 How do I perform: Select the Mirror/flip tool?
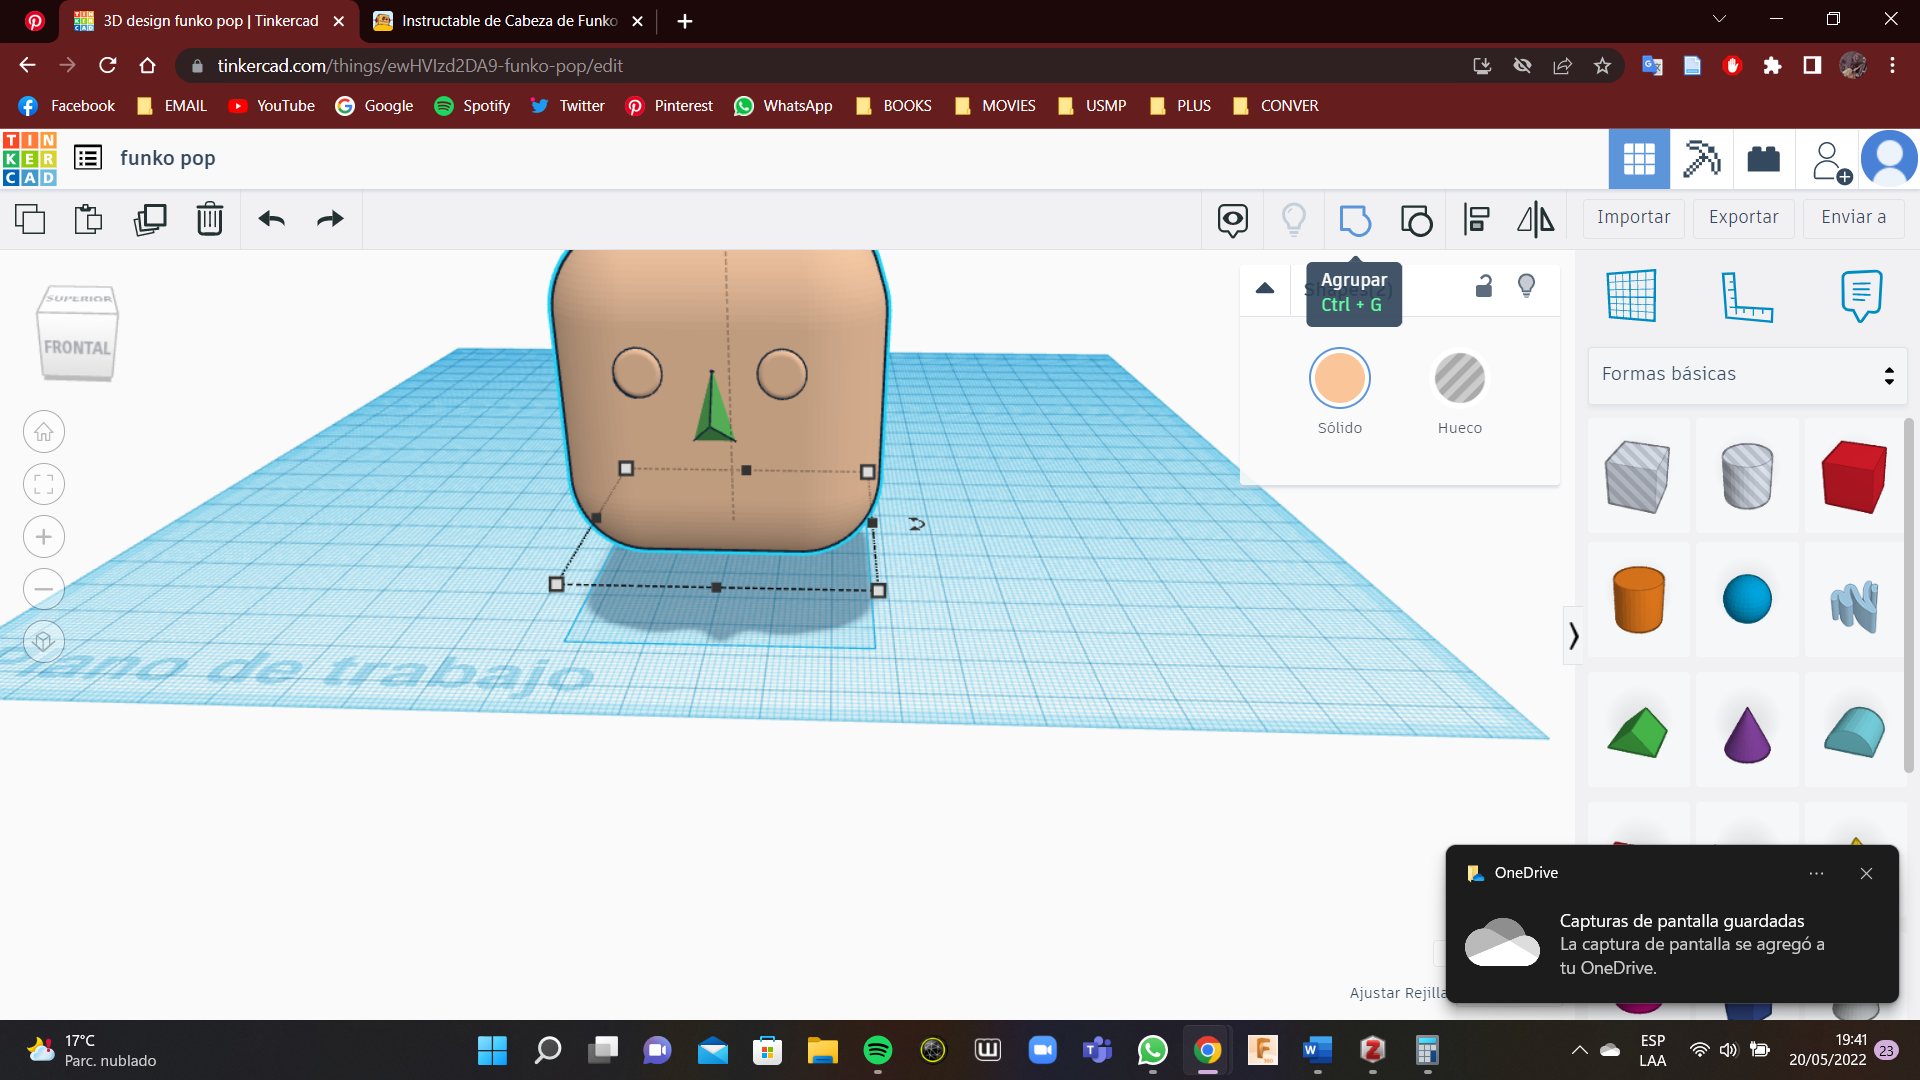1536,219
